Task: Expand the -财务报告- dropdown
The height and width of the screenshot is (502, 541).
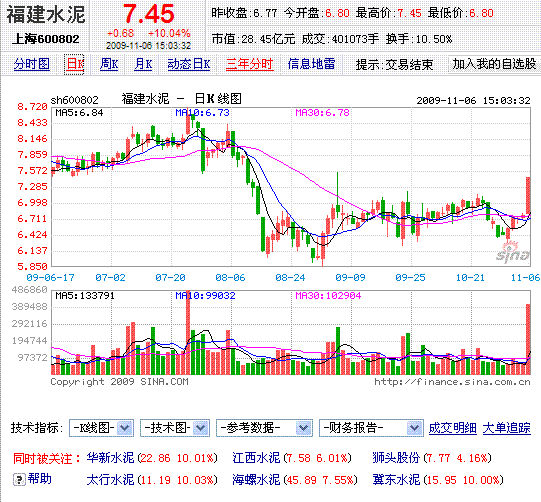Action: 371,428
